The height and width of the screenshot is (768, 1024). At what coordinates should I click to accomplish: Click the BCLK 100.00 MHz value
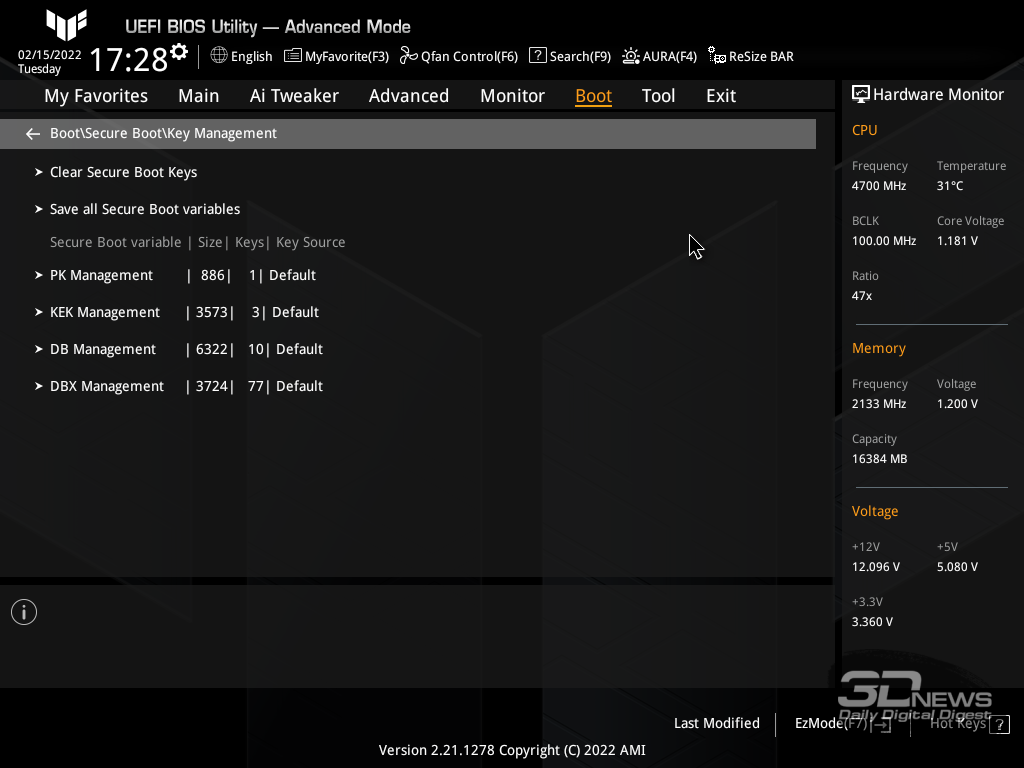(x=884, y=241)
